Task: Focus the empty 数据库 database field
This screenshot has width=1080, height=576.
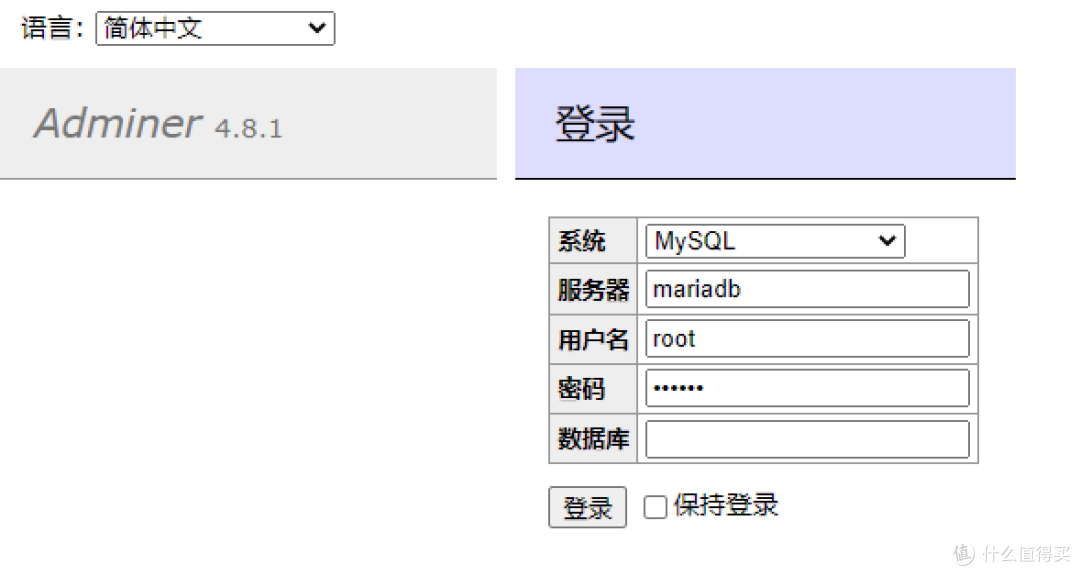Action: coord(807,438)
